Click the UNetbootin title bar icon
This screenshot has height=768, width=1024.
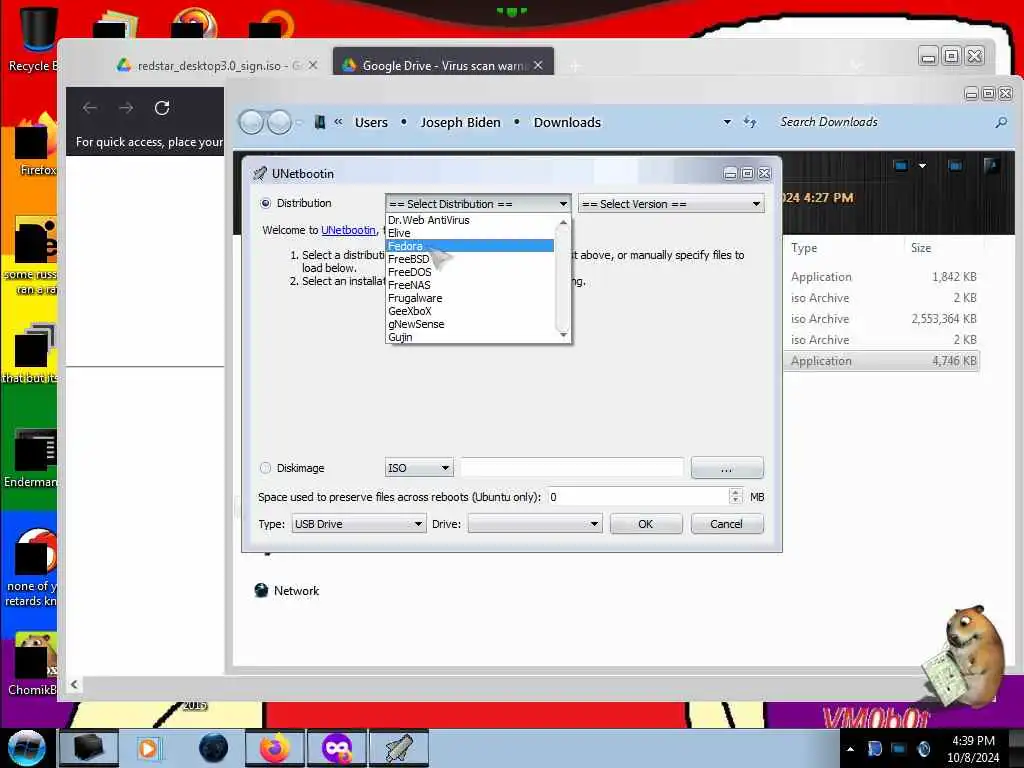pos(260,173)
